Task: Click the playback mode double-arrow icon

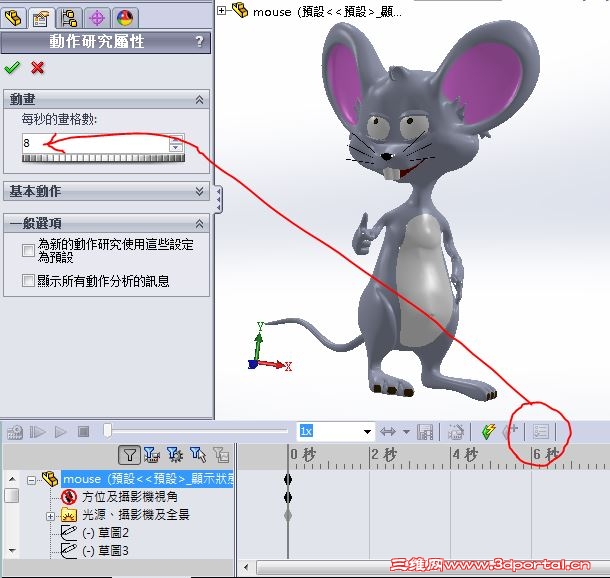Action: click(388, 431)
